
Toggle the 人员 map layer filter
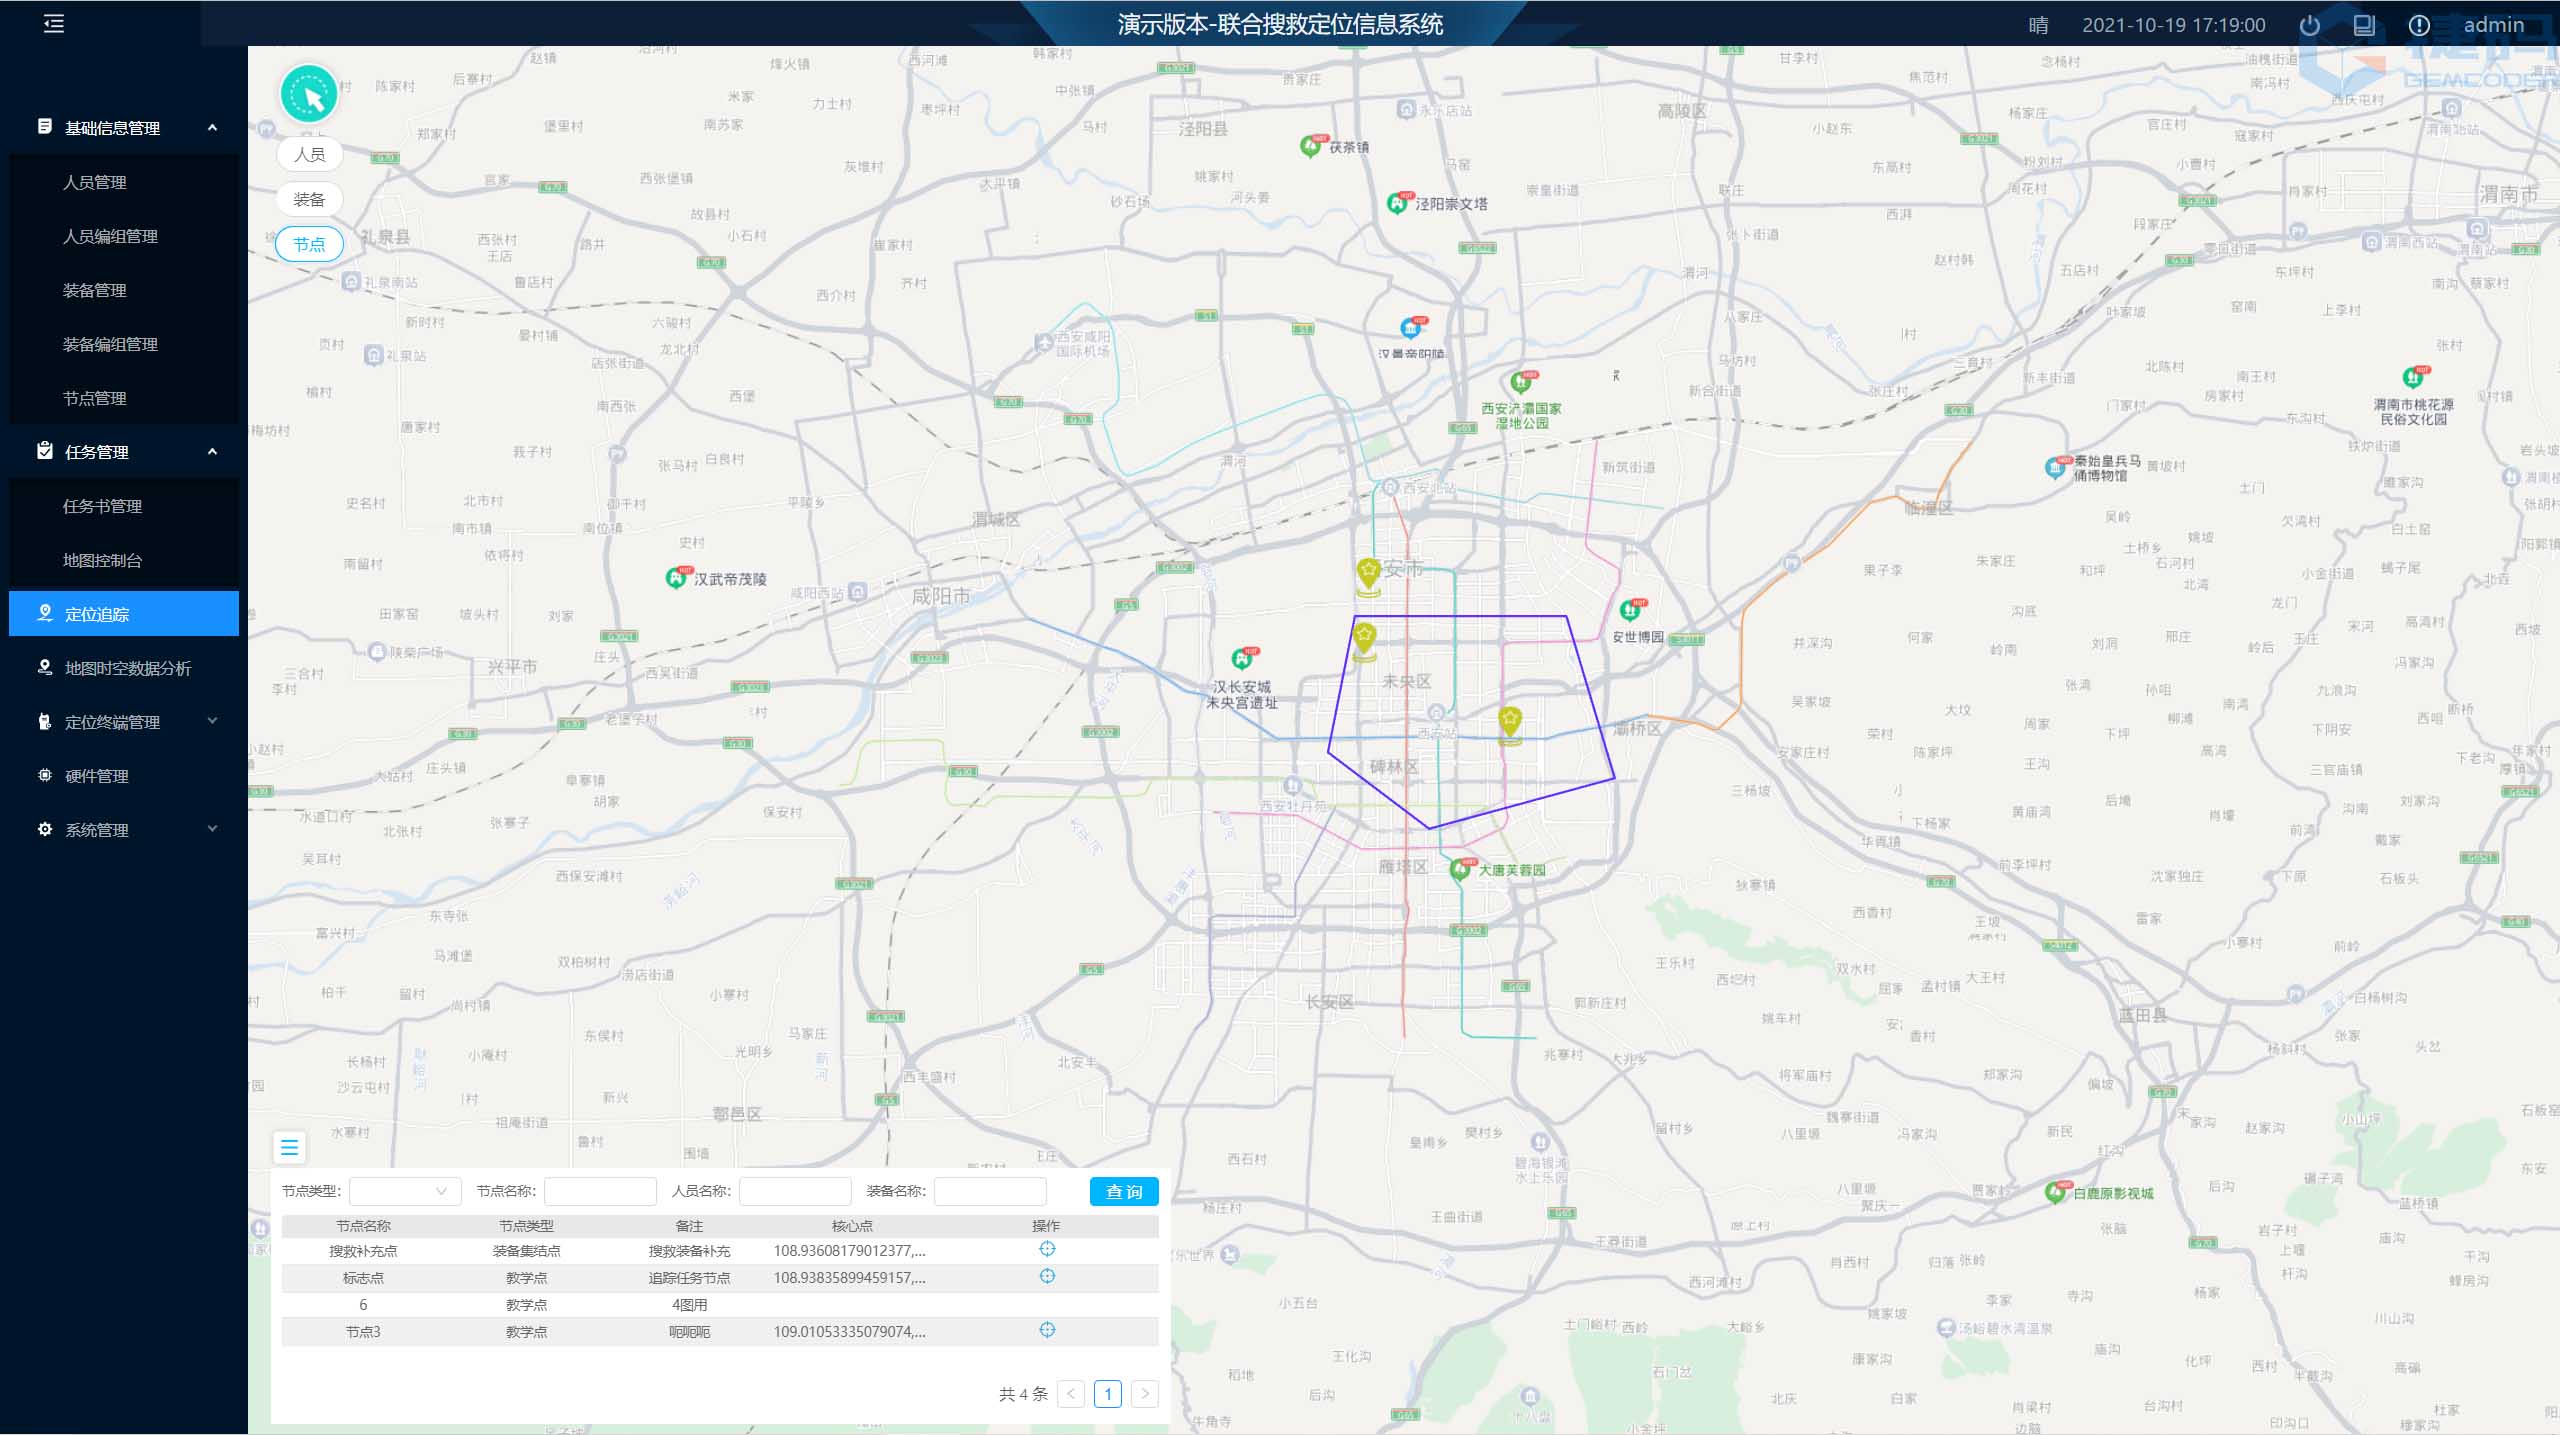[x=309, y=154]
